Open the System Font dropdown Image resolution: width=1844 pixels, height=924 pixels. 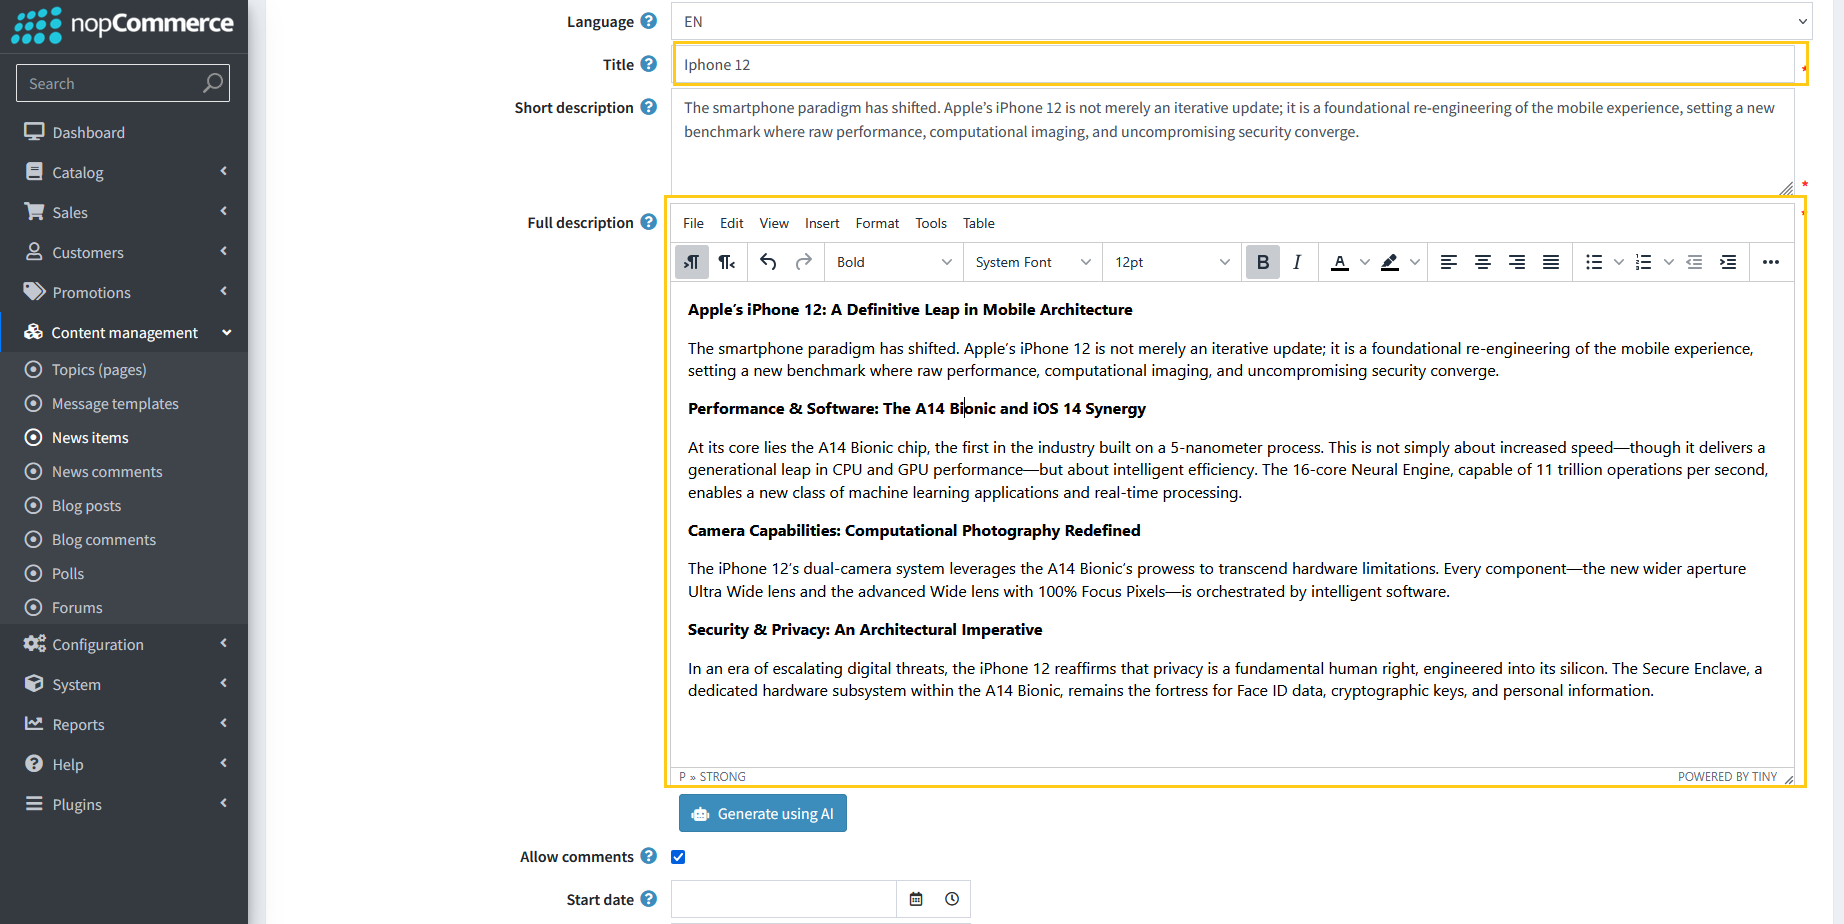click(1030, 262)
